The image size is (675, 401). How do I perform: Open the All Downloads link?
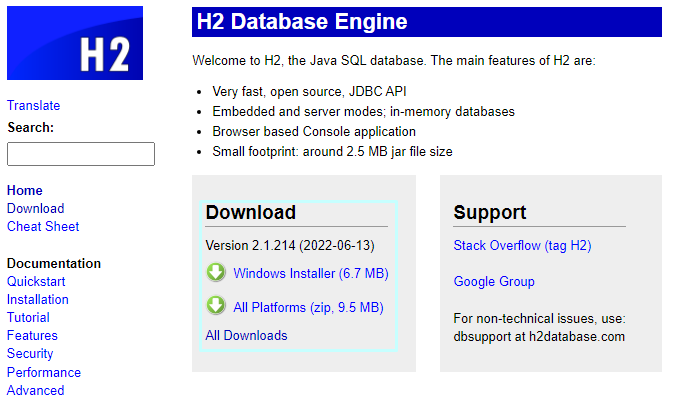[x=246, y=336]
